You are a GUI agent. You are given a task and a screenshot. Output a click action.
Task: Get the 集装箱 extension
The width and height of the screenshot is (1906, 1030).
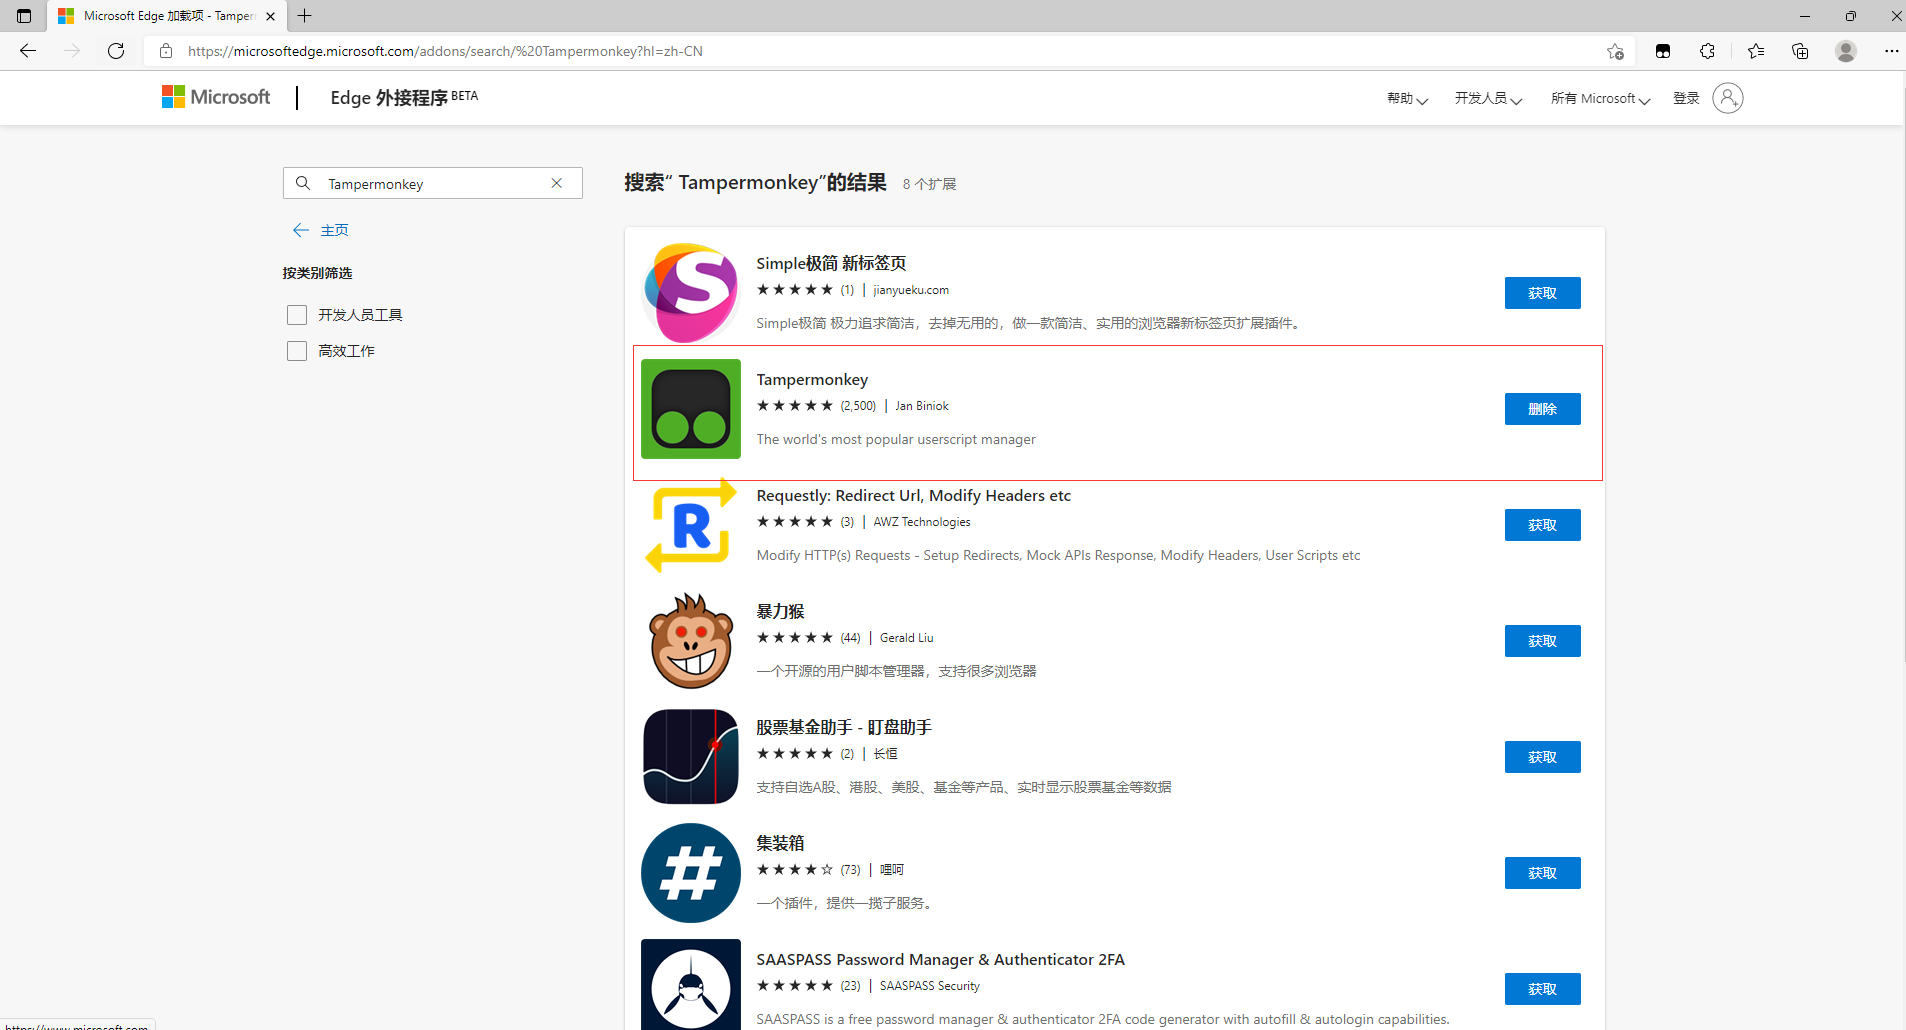pyautogui.click(x=1542, y=873)
